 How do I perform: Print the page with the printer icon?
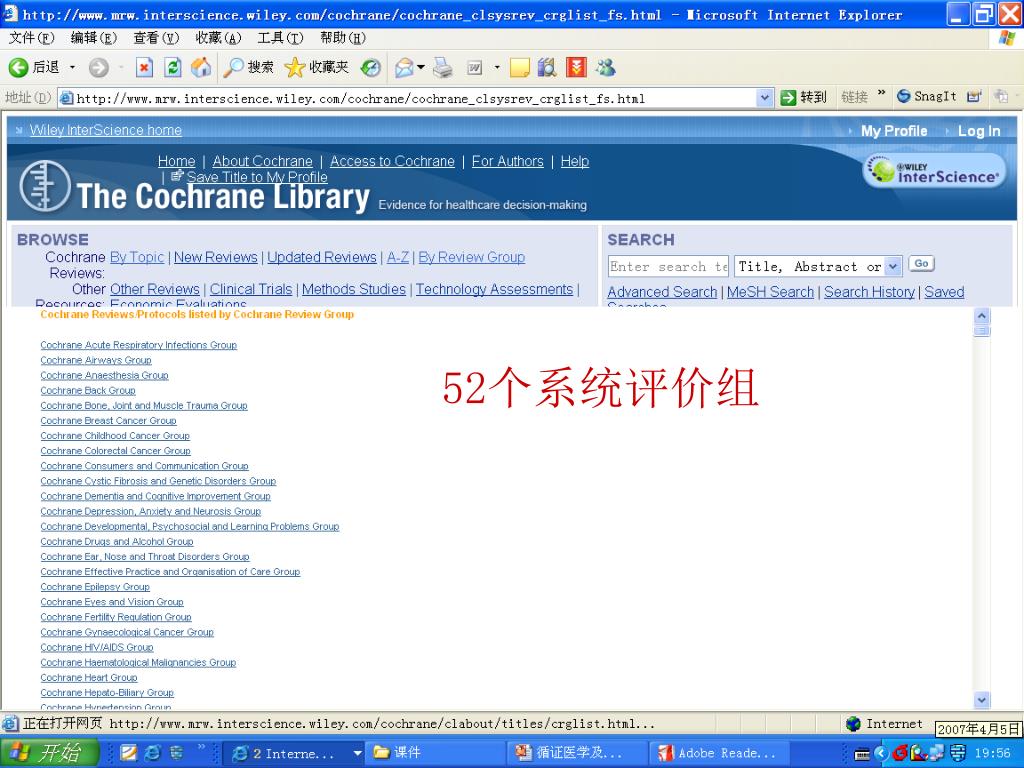[x=443, y=67]
